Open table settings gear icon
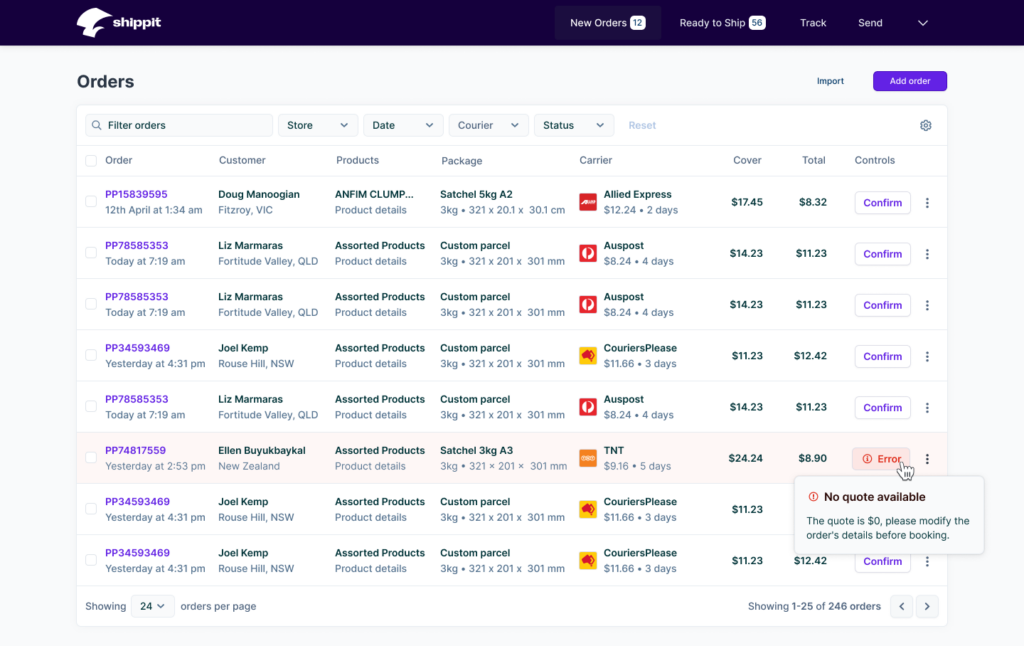The height and width of the screenshot is (646, 1024). [925, 125]
